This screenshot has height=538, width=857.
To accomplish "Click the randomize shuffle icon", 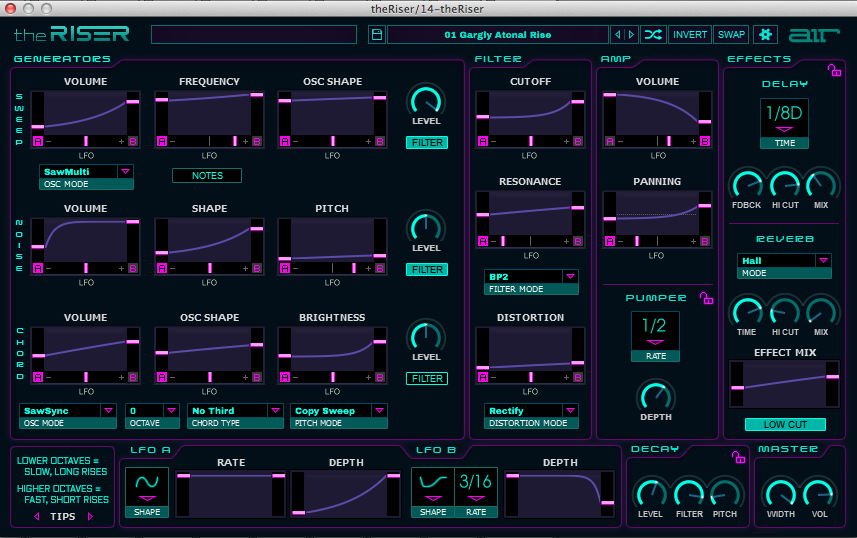I will pos(654,35).
